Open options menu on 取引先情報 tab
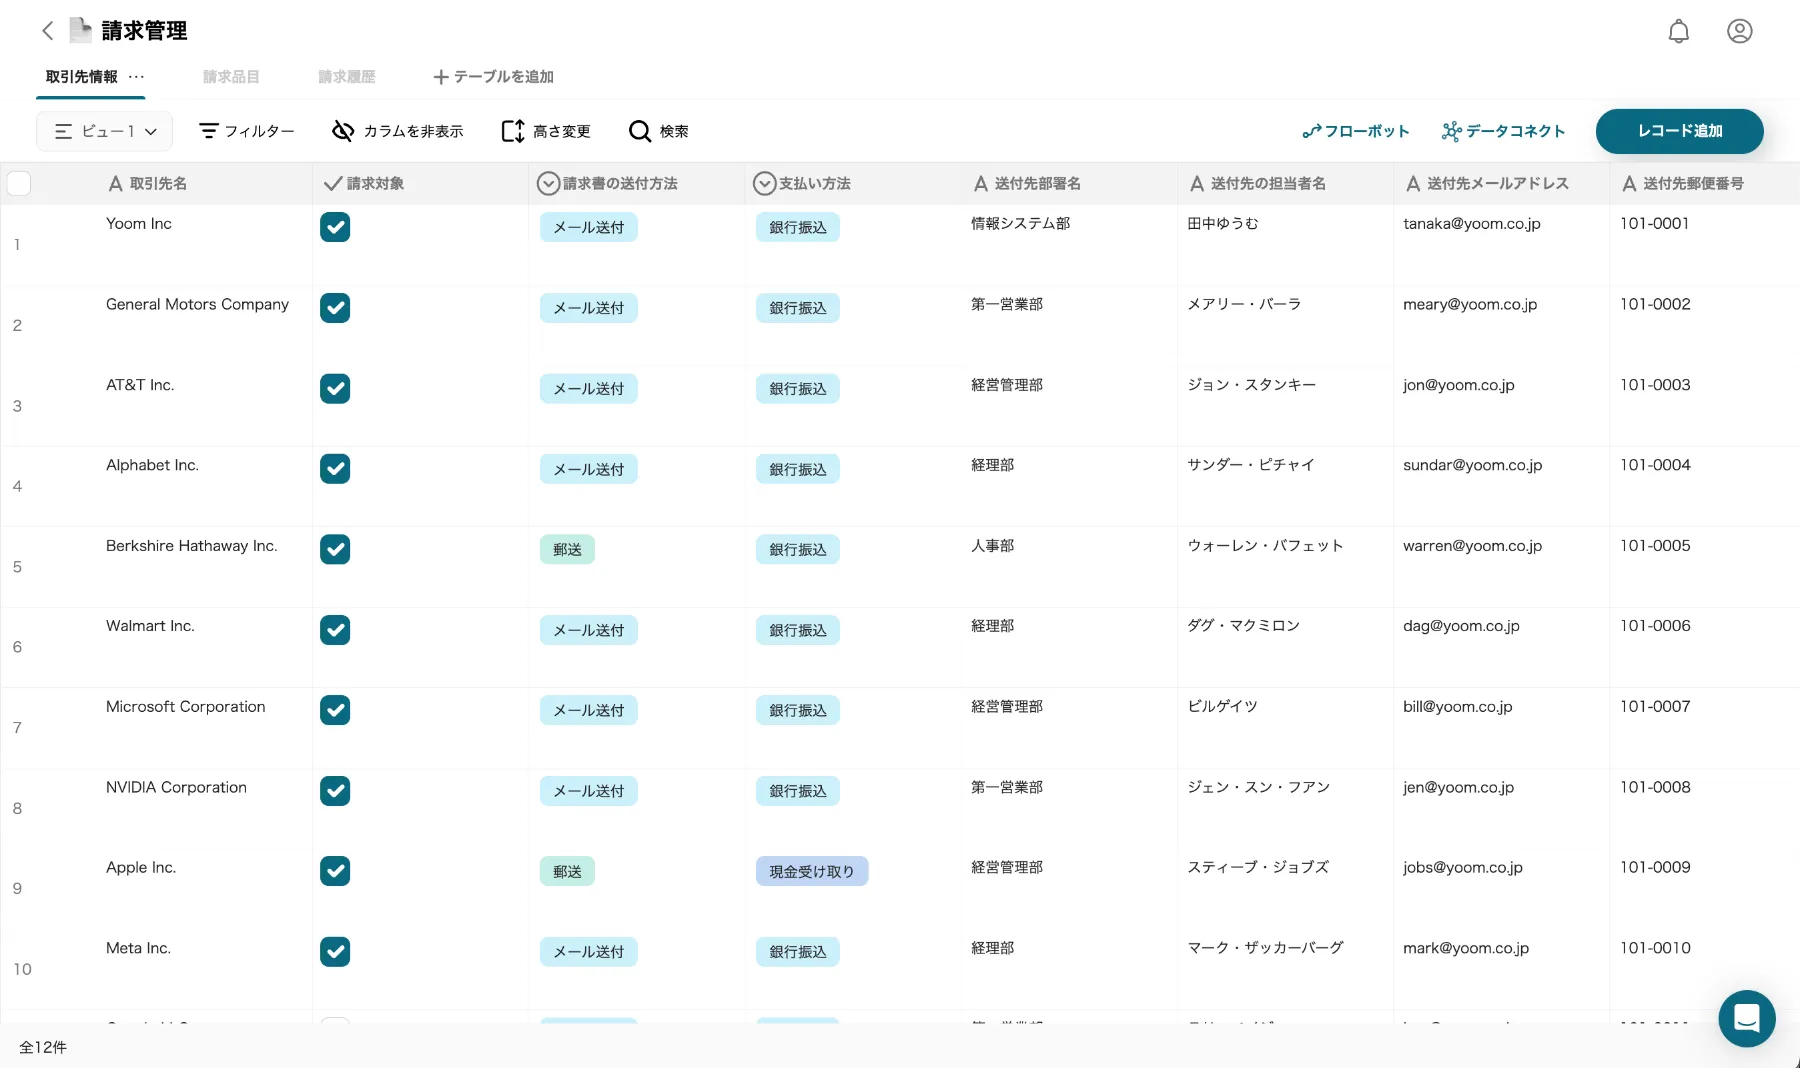 [x=137, y=77]
